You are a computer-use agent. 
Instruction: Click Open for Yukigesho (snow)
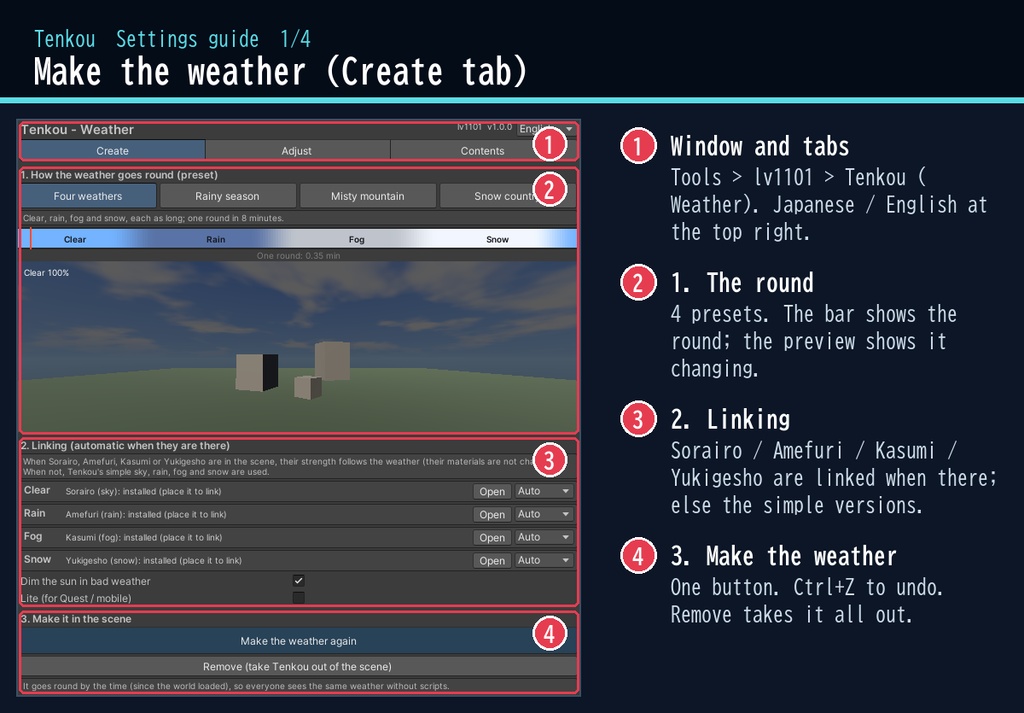pyautogui.click(x=492, y=560)
